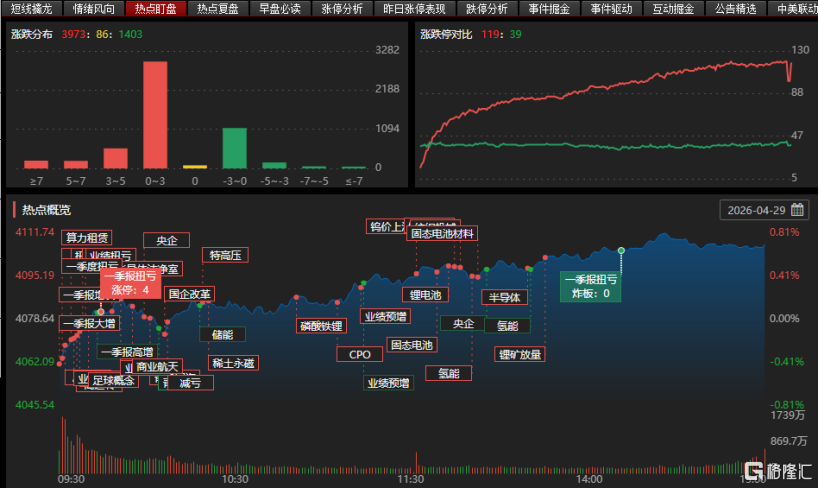Click the 14:00 time axis label
The image size is (819, 488).
[x=589, y=479]
